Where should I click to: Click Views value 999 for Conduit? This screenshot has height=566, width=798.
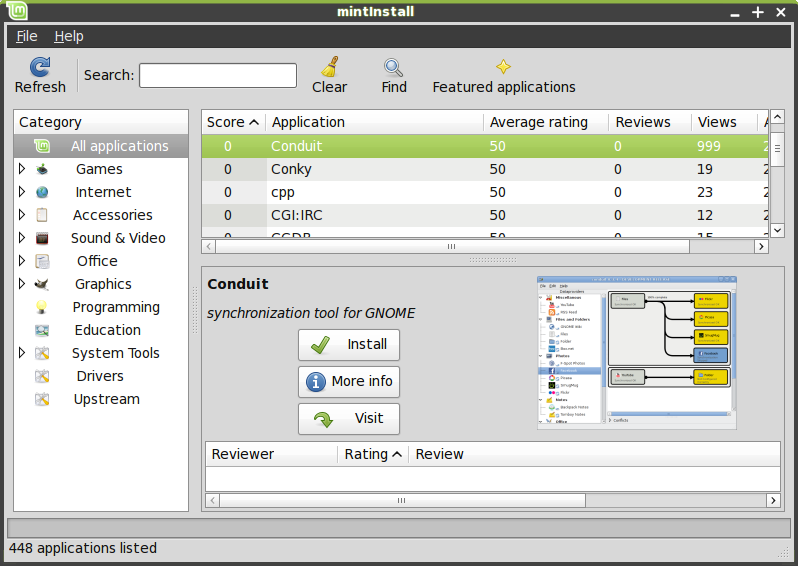708,146
